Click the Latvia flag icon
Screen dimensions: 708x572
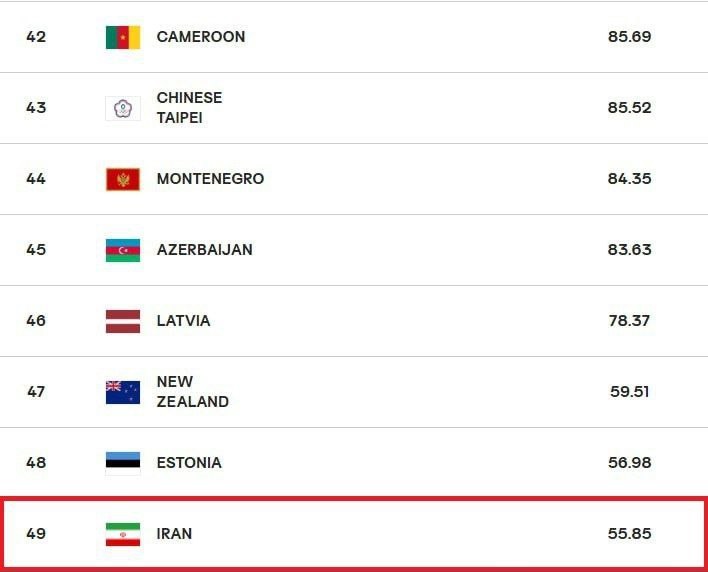[123, 321]
